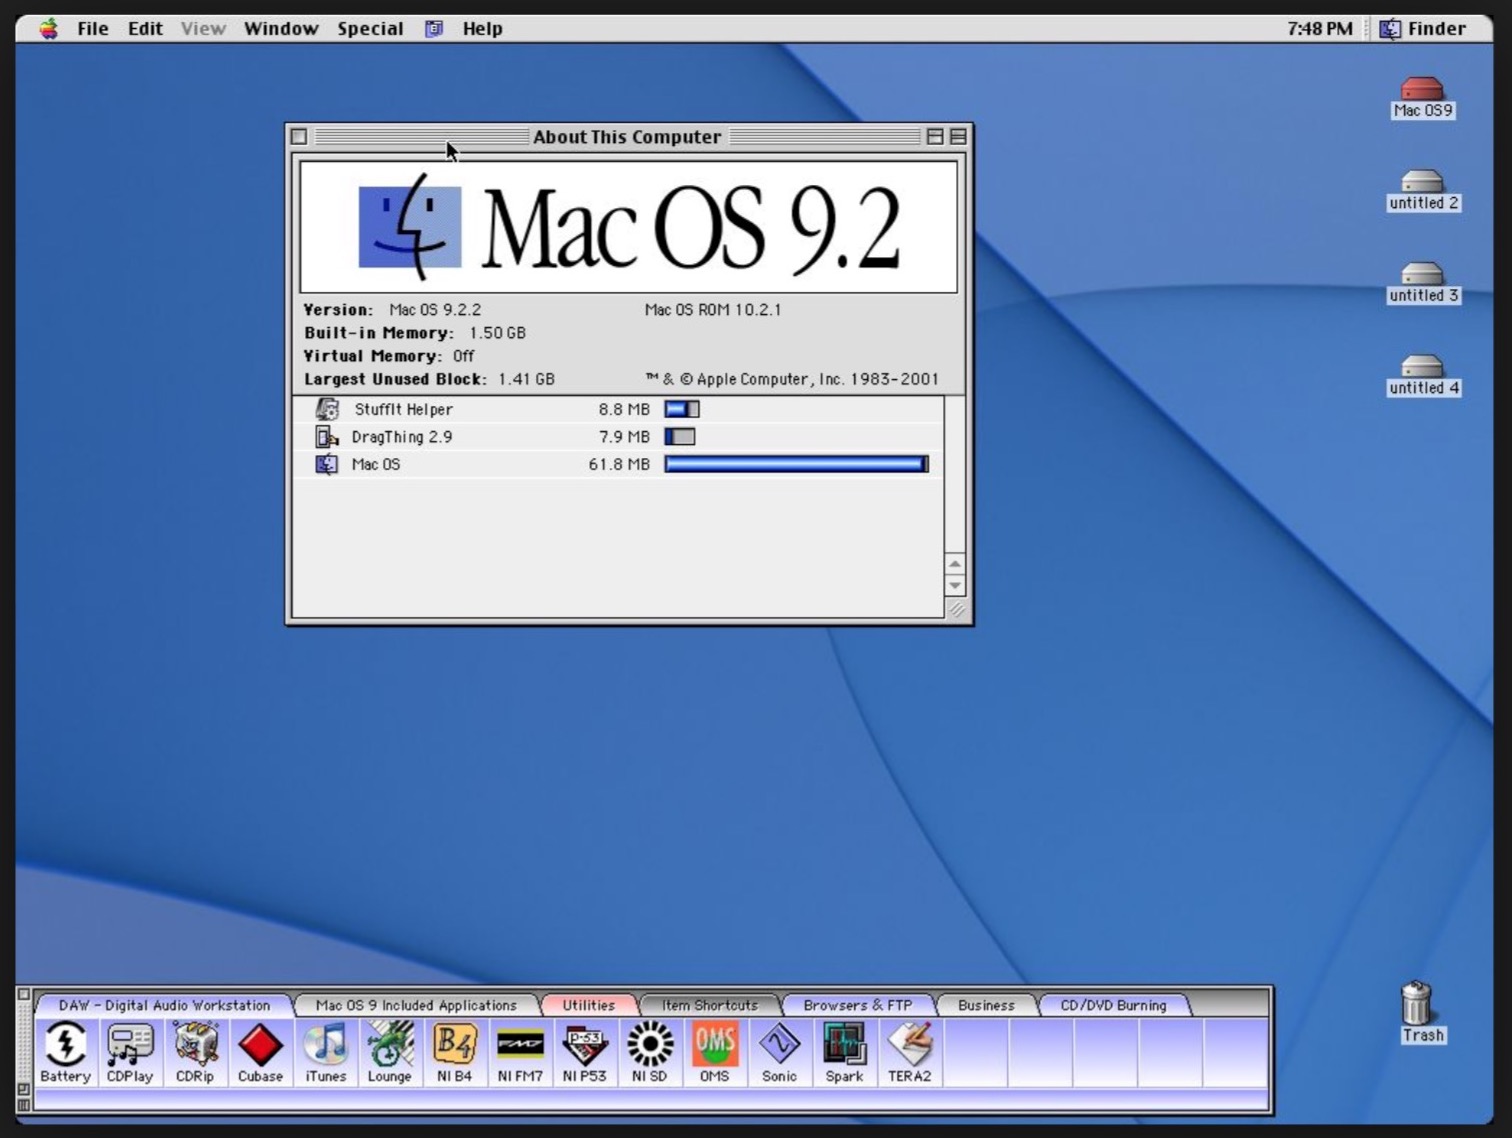Click "Mac OS ROM 10.2.1" text
The image size is (1512, 1138).
point(713,310)
